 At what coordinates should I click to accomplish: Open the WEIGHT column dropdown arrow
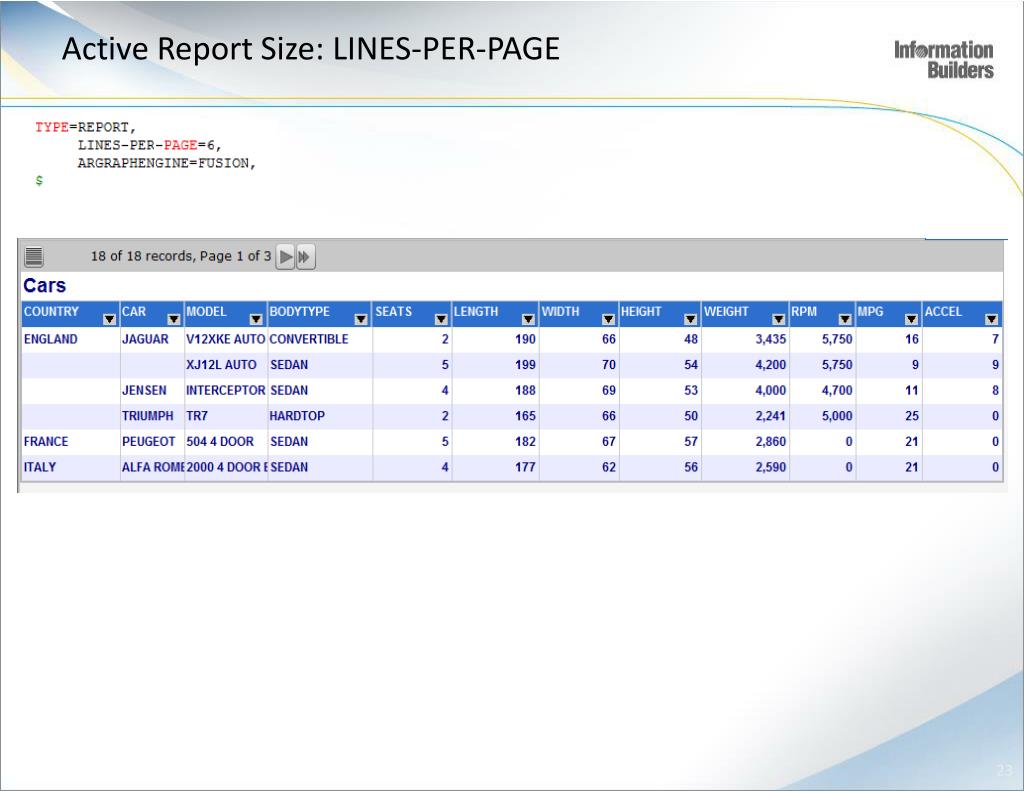[778, 319]
